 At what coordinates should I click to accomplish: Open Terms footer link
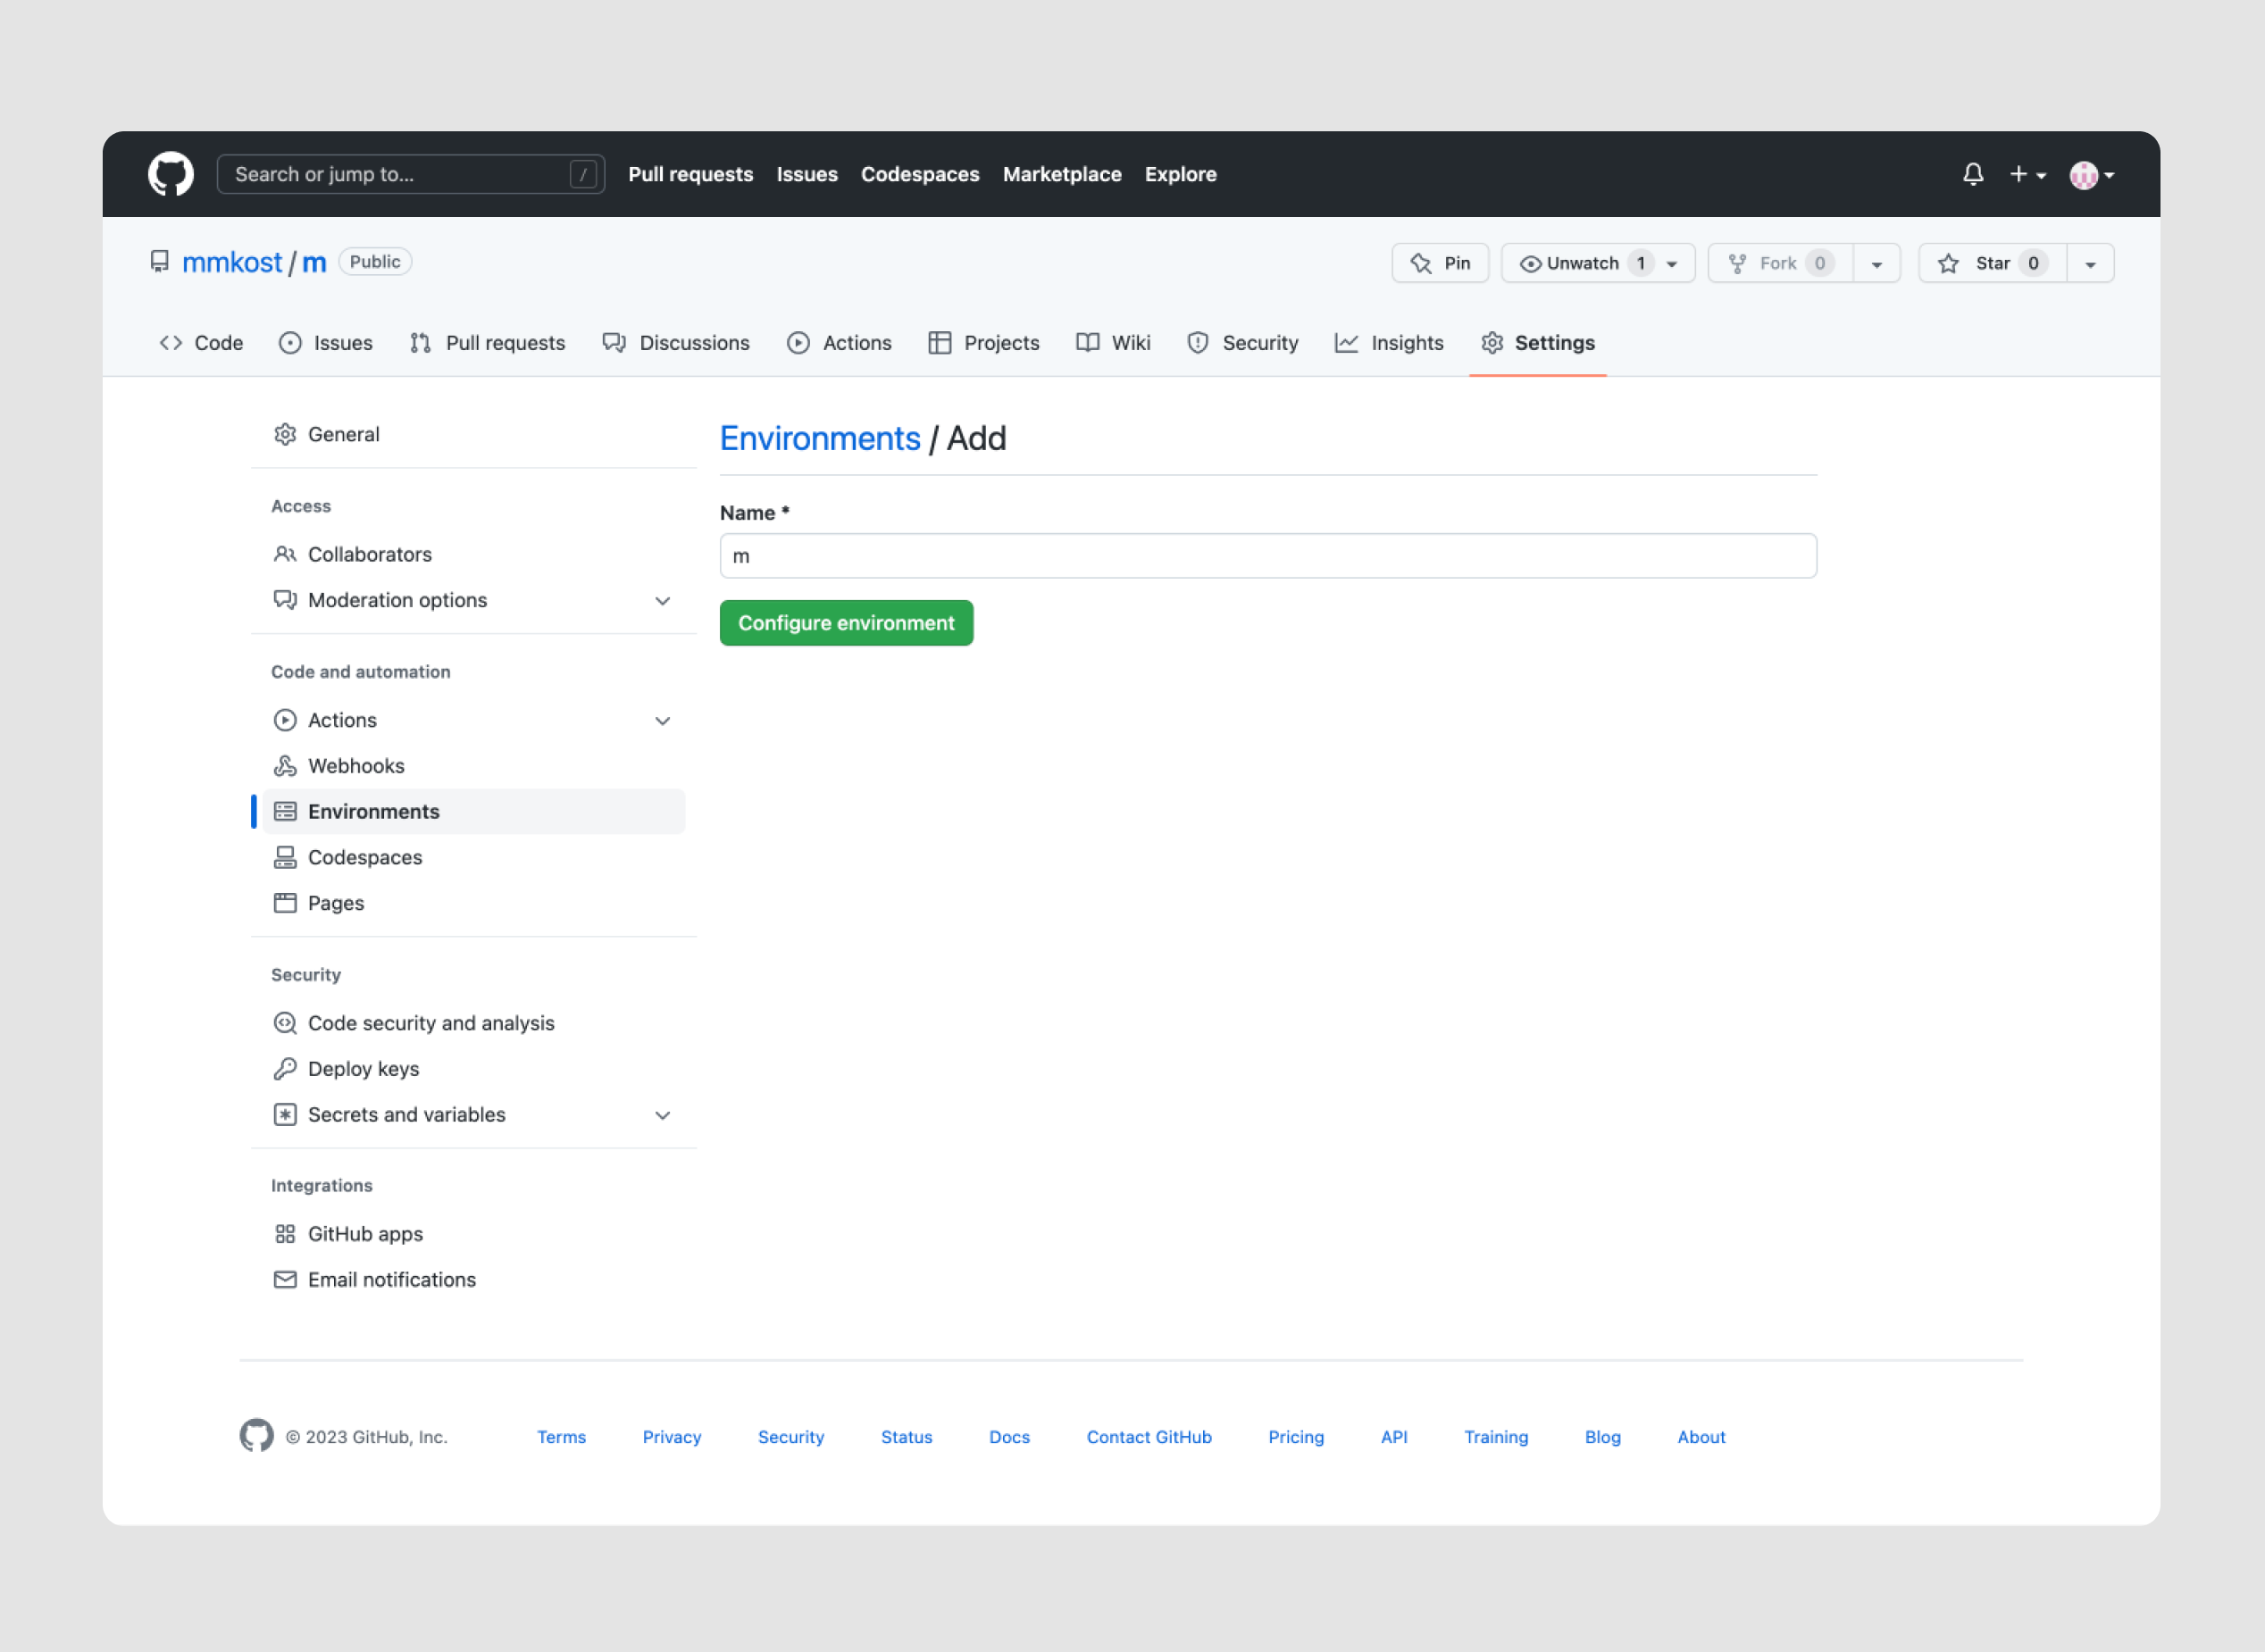point(561,1437)
